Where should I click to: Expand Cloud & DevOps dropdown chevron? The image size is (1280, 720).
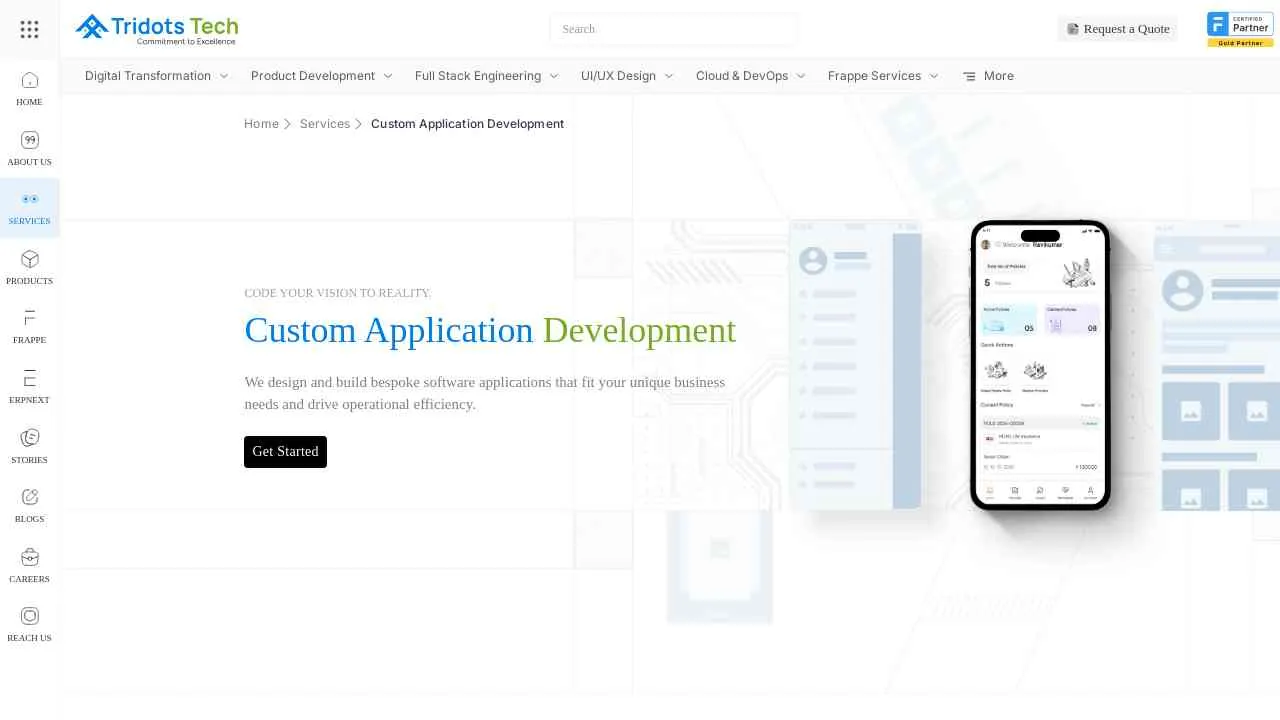[x=801, y=76]
